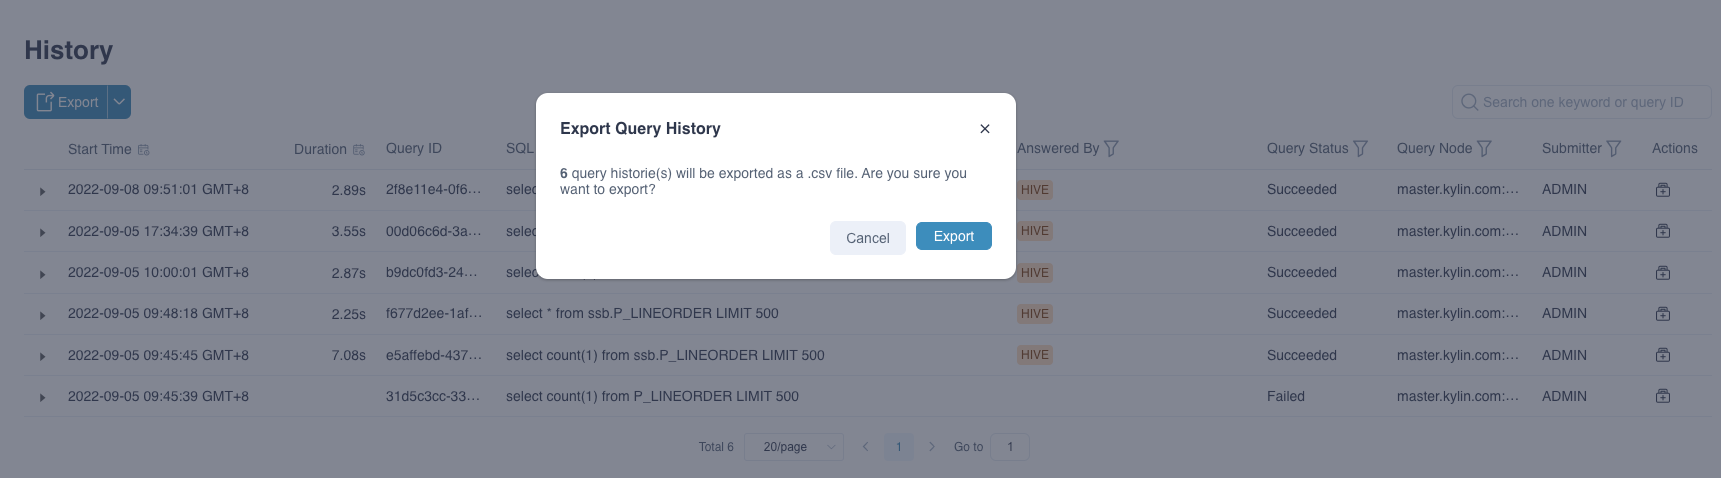Click the action icon for the failed query

click(1663, 396)
